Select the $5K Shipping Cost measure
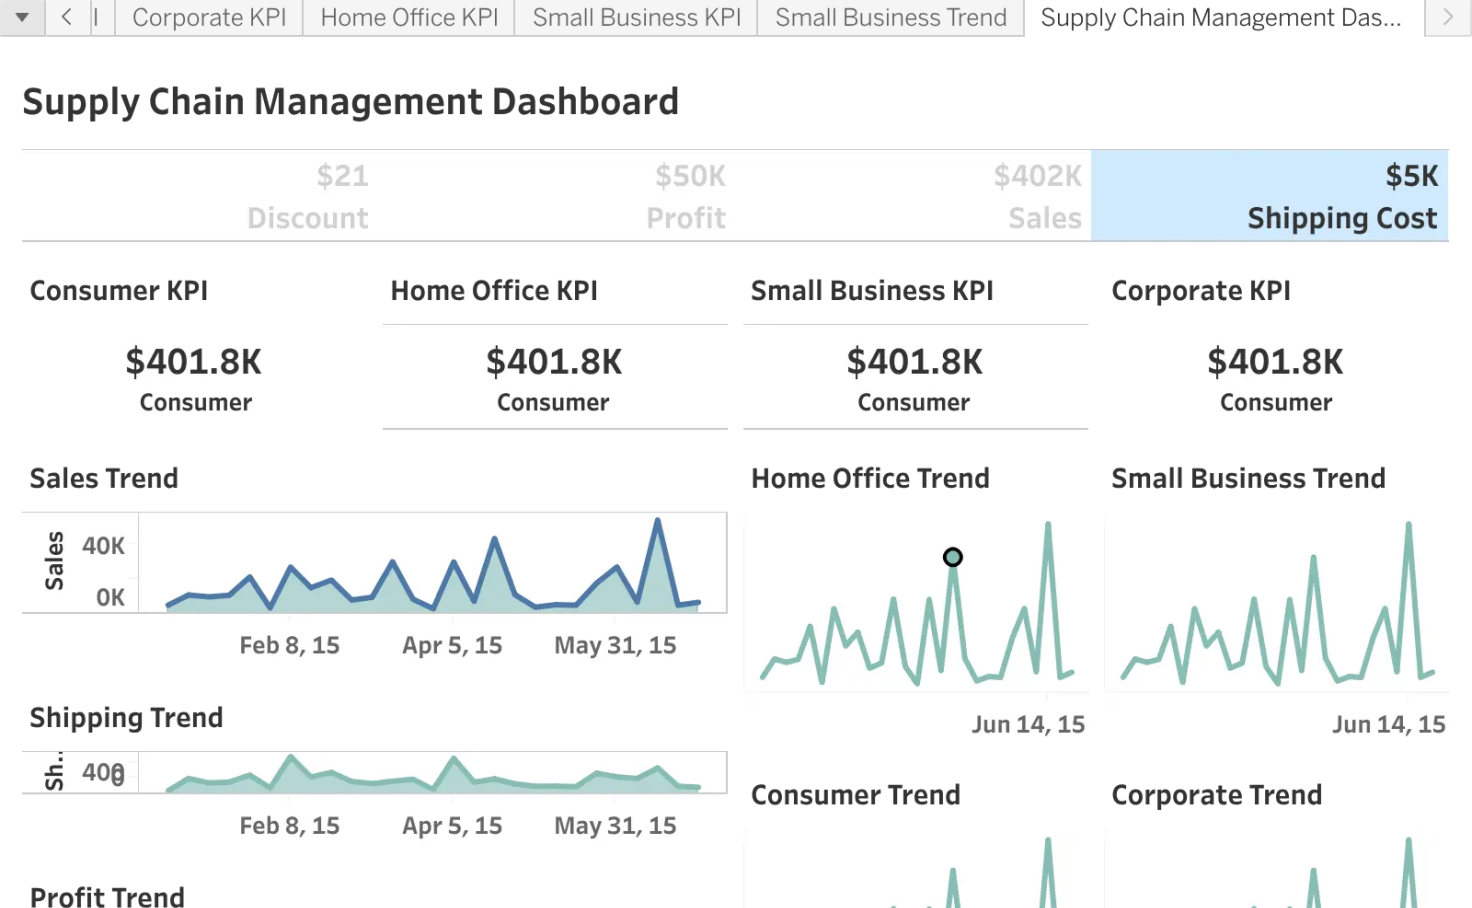Image resolution: width=1472 pixels, height=908 pixels. point(1269,196)
